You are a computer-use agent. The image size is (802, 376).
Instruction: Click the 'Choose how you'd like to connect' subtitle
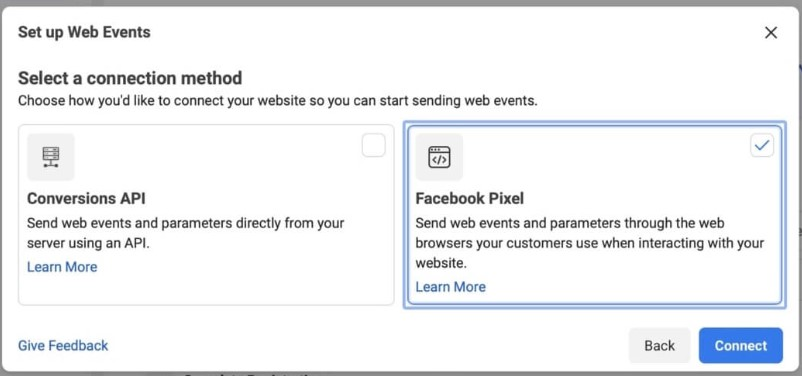(278, 101)
